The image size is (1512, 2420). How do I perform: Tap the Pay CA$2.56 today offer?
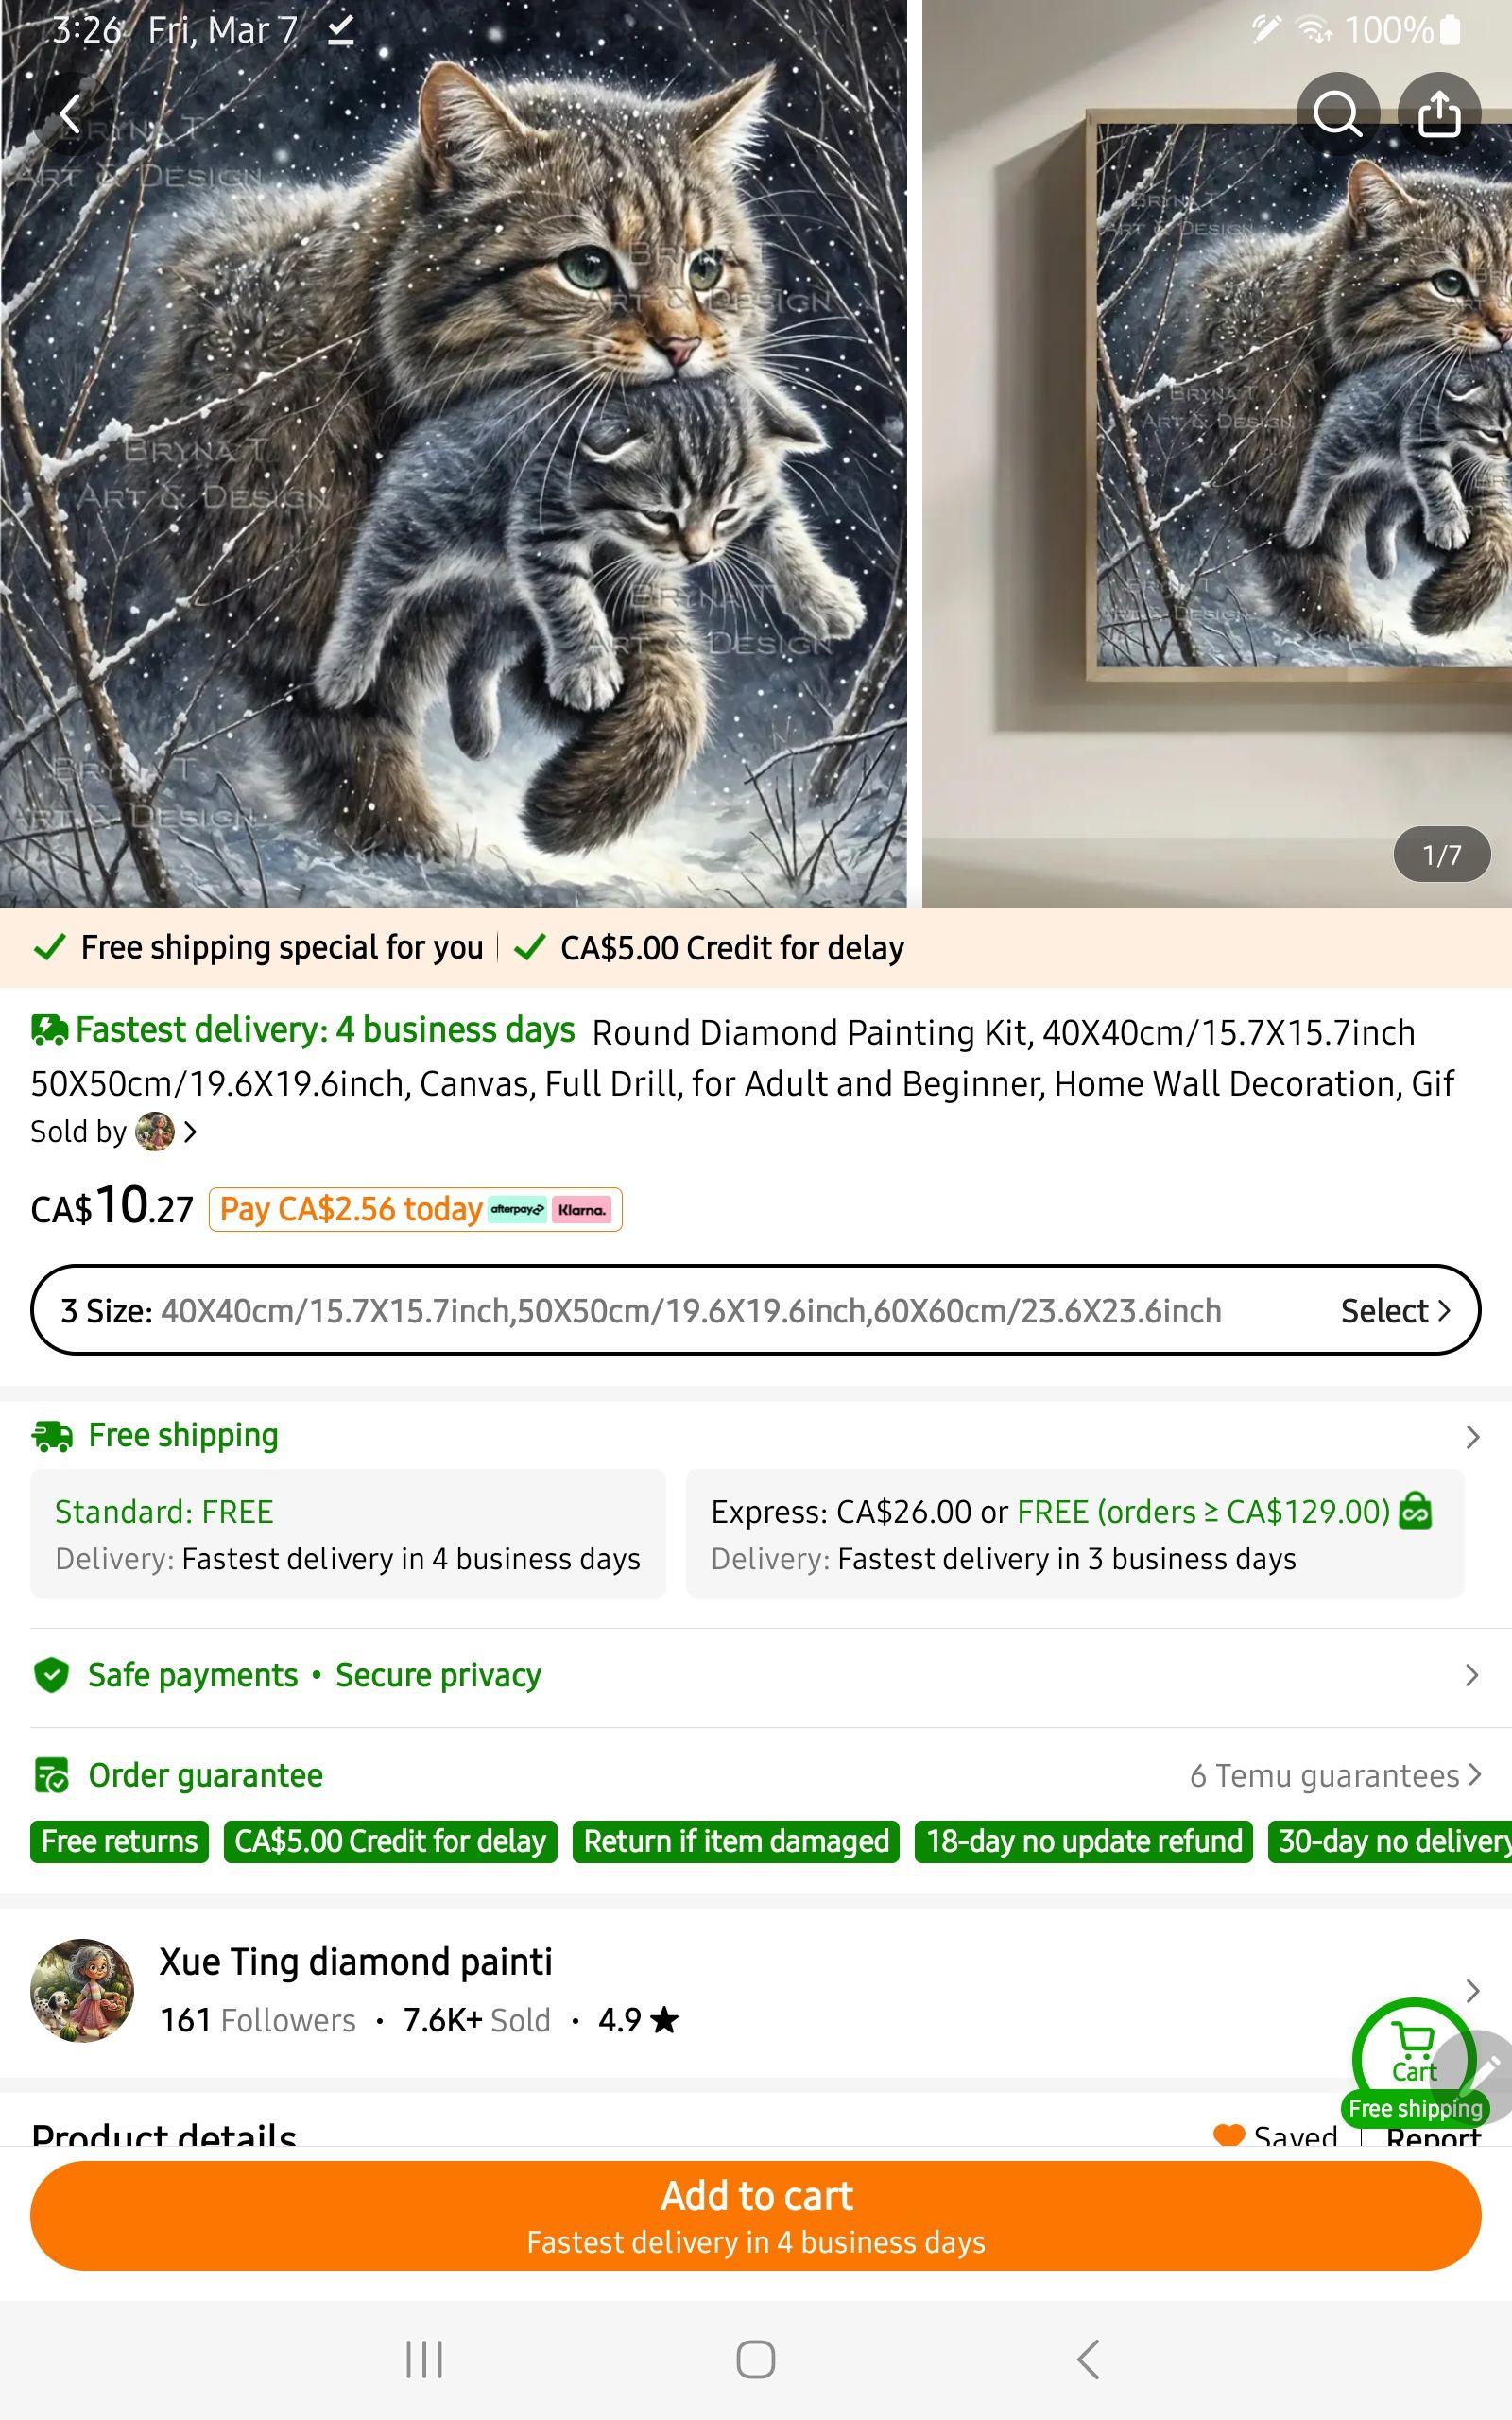(415, 1209)
